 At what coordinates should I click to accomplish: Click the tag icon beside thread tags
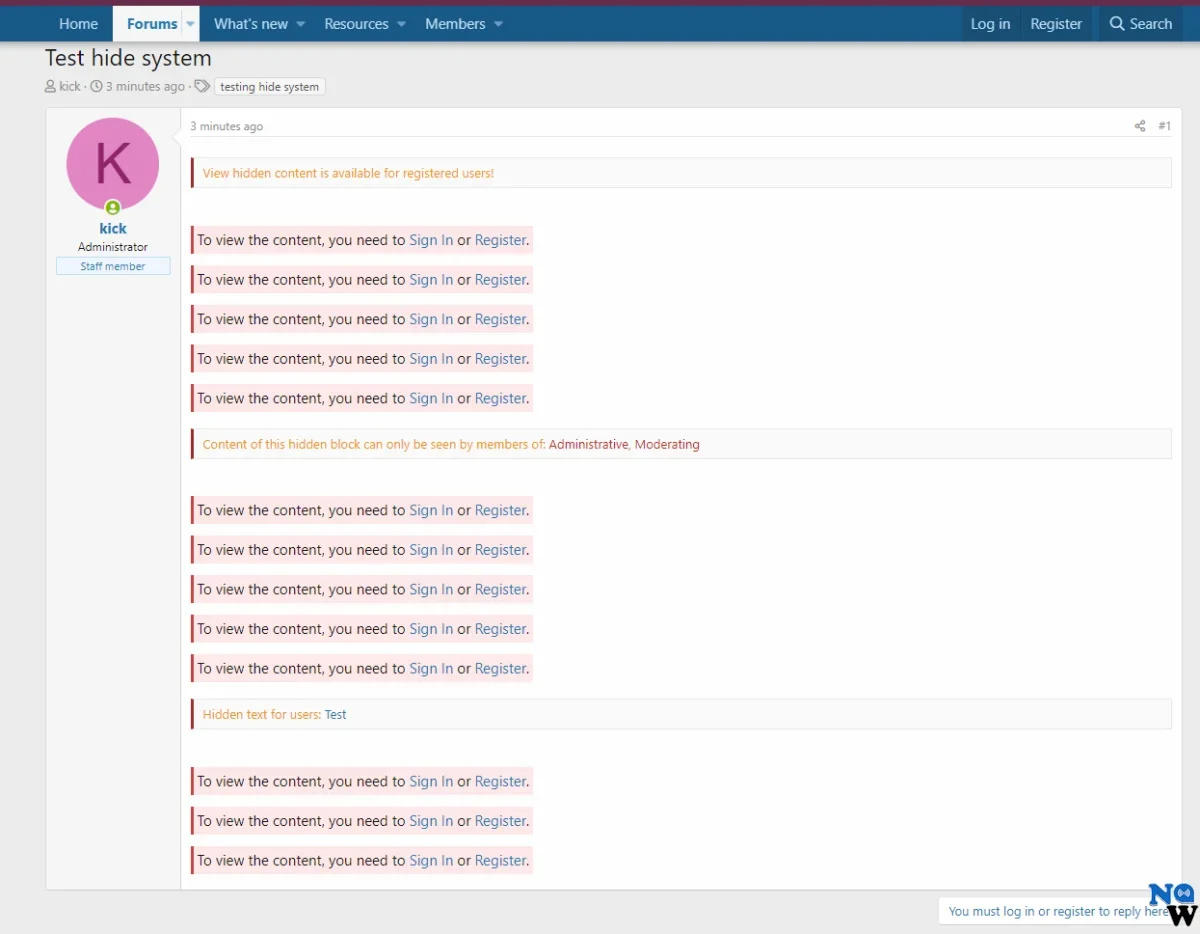[x=202, y=87]
